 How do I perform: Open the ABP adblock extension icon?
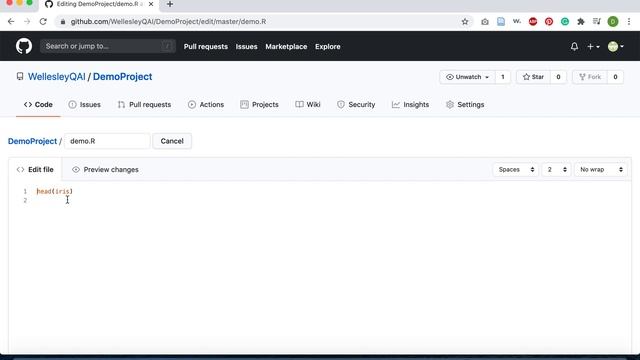(x=533, y=22)
